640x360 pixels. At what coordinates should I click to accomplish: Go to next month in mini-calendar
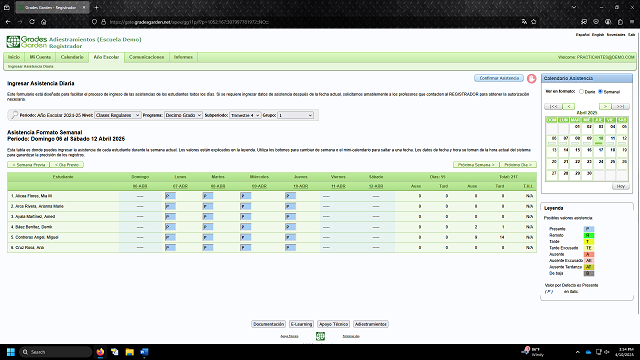pos(605,106)
